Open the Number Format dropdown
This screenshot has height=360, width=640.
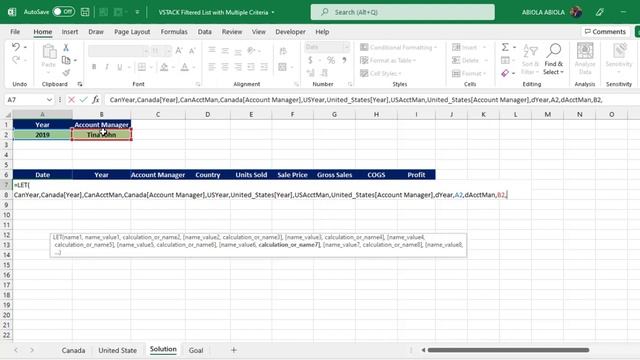coord(346,47)
